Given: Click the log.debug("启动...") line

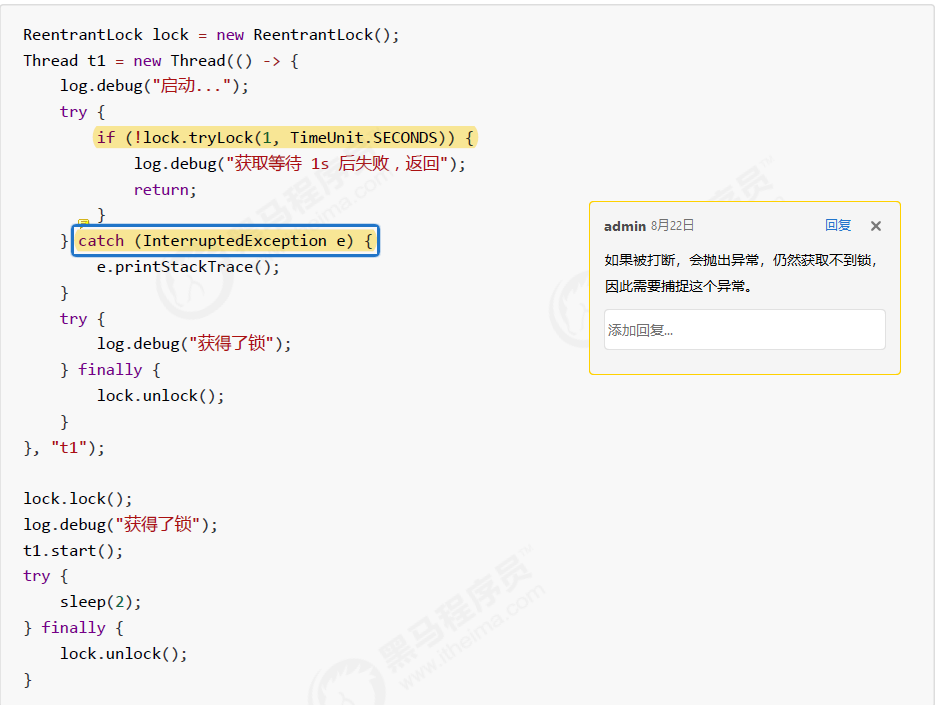Looking at the screenshot, I should click(x=154, y=86).
